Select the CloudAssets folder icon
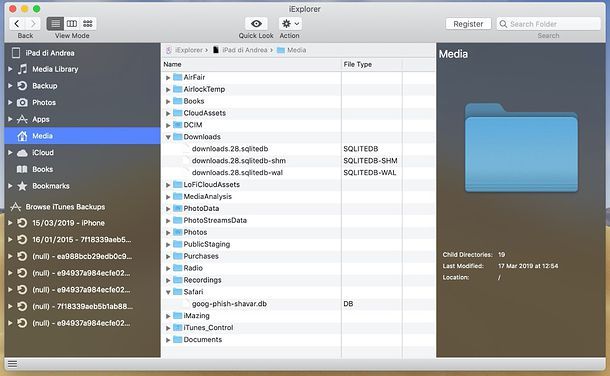 [x=178, y=113]
